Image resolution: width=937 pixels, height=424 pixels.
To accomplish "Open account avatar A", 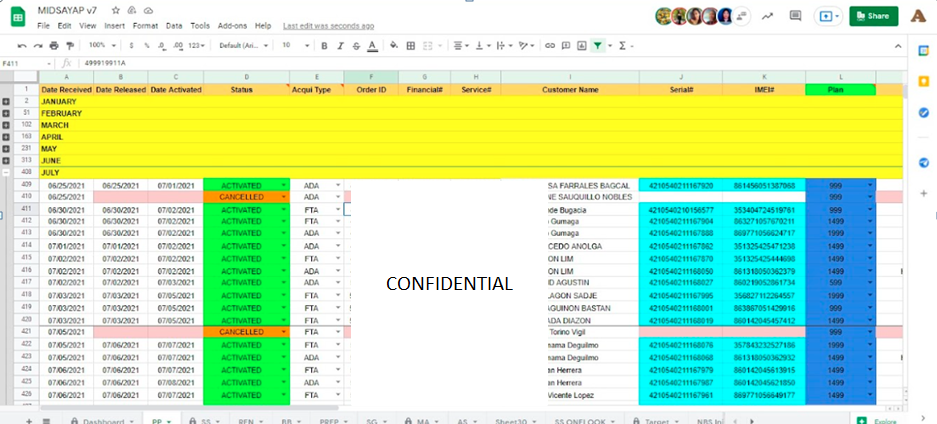I will click(x=918, y=16).
